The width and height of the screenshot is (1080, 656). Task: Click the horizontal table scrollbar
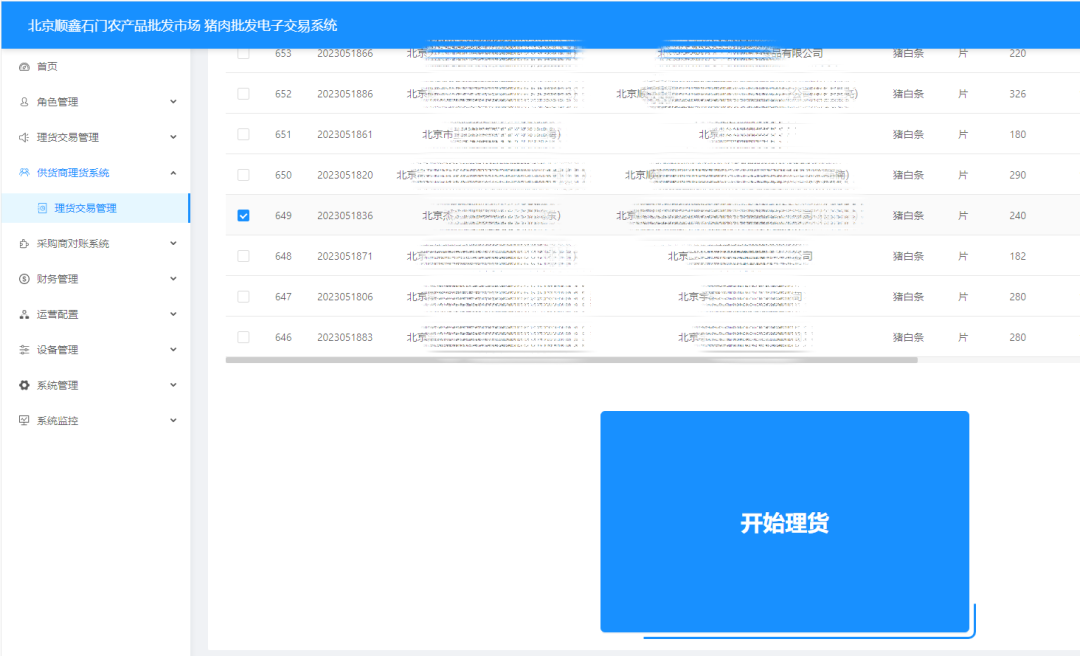(570, 360)
